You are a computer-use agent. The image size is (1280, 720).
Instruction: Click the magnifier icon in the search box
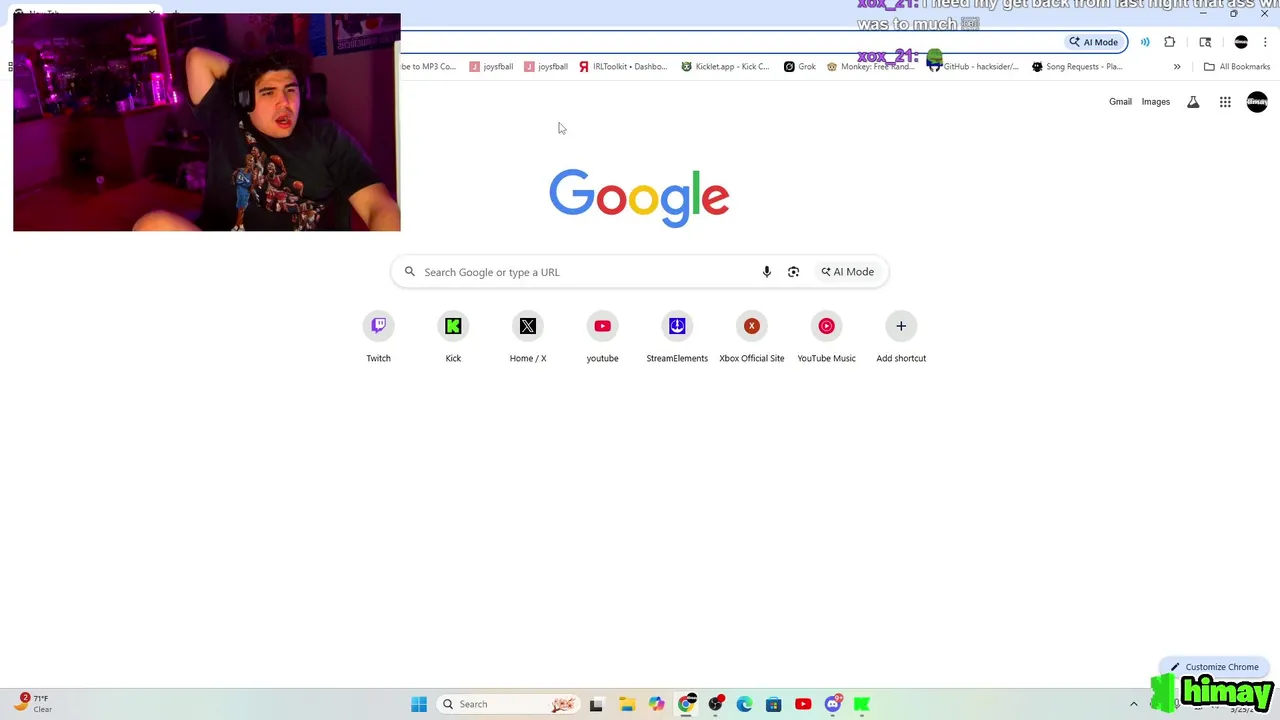pos(410,272)
